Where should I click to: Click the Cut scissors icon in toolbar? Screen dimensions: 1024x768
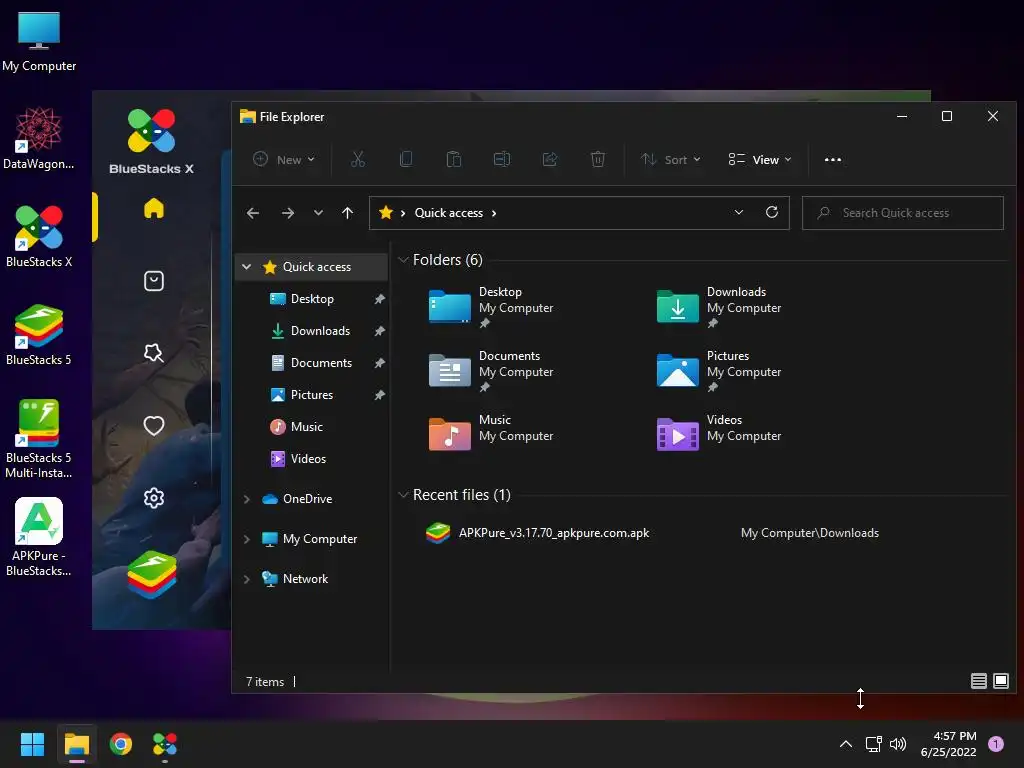coord(358,159)
